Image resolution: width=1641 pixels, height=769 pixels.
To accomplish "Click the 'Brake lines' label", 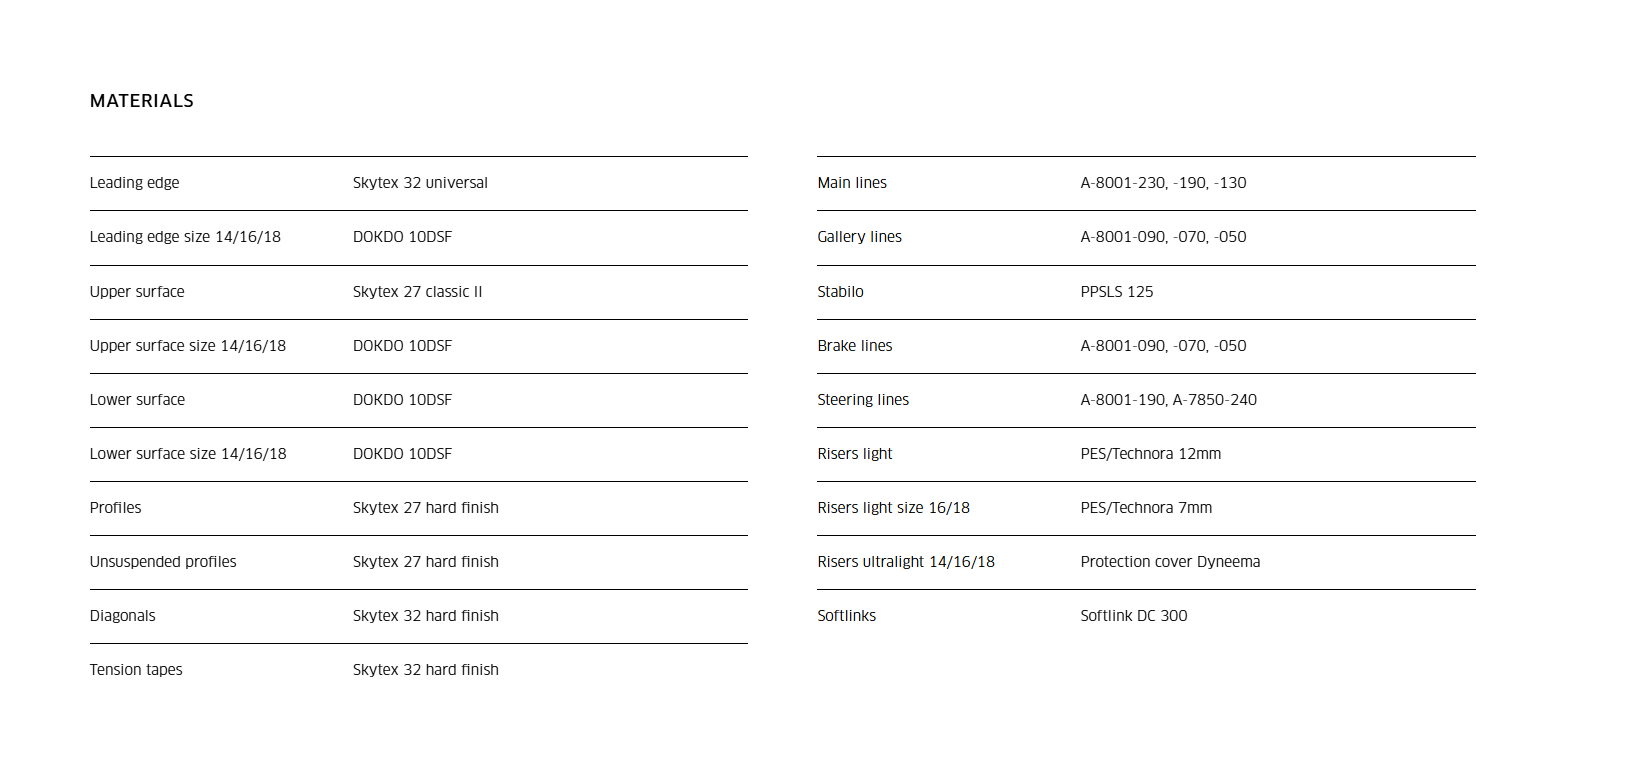I will click(855, 346).
